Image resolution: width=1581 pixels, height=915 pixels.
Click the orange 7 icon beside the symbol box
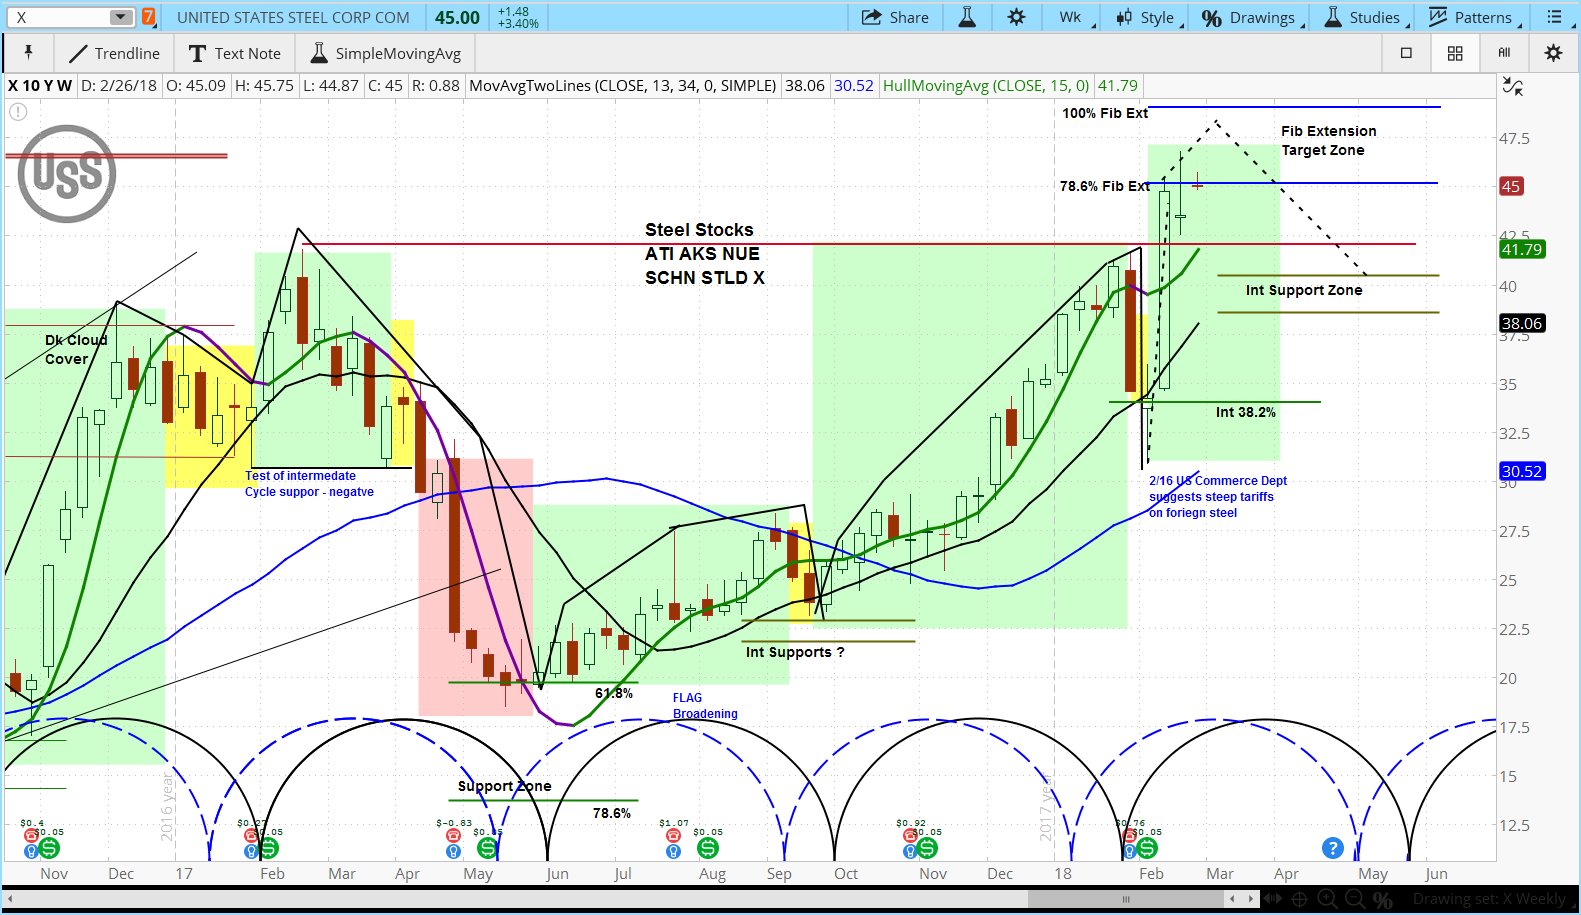point(148,17)
